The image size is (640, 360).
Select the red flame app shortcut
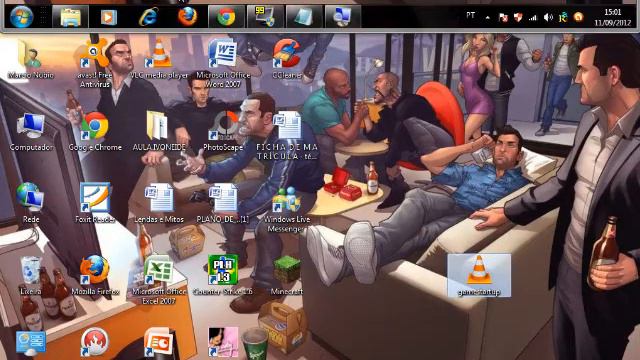pyautogui.click(x=94, y=342)
